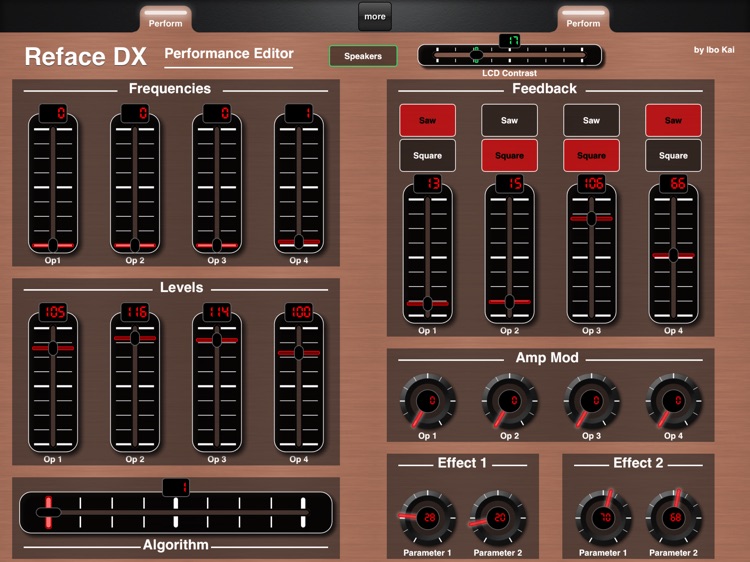This screenshot has width=750, height=562.
Task: Toggle the Speakers button
Action: 363,56
